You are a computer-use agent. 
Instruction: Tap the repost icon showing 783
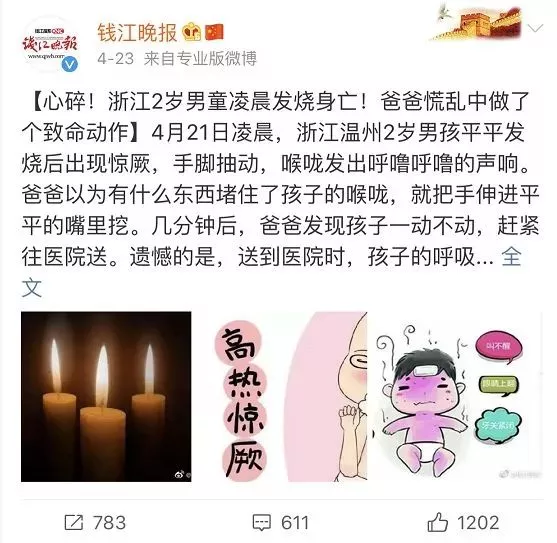(x=74, y=522)
